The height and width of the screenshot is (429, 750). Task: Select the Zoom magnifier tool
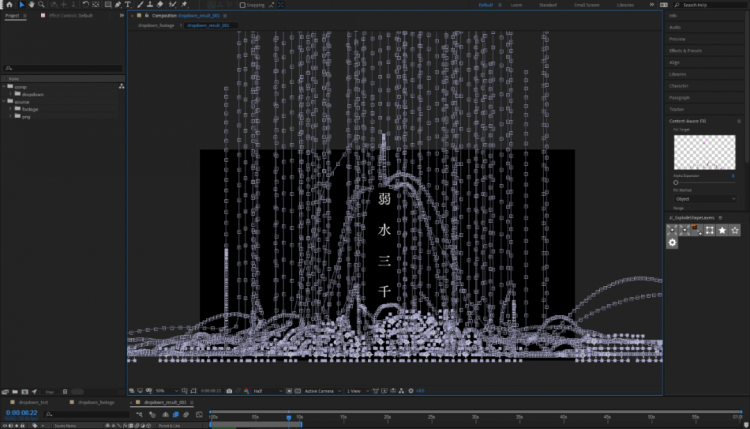click(x=42, y=4)
